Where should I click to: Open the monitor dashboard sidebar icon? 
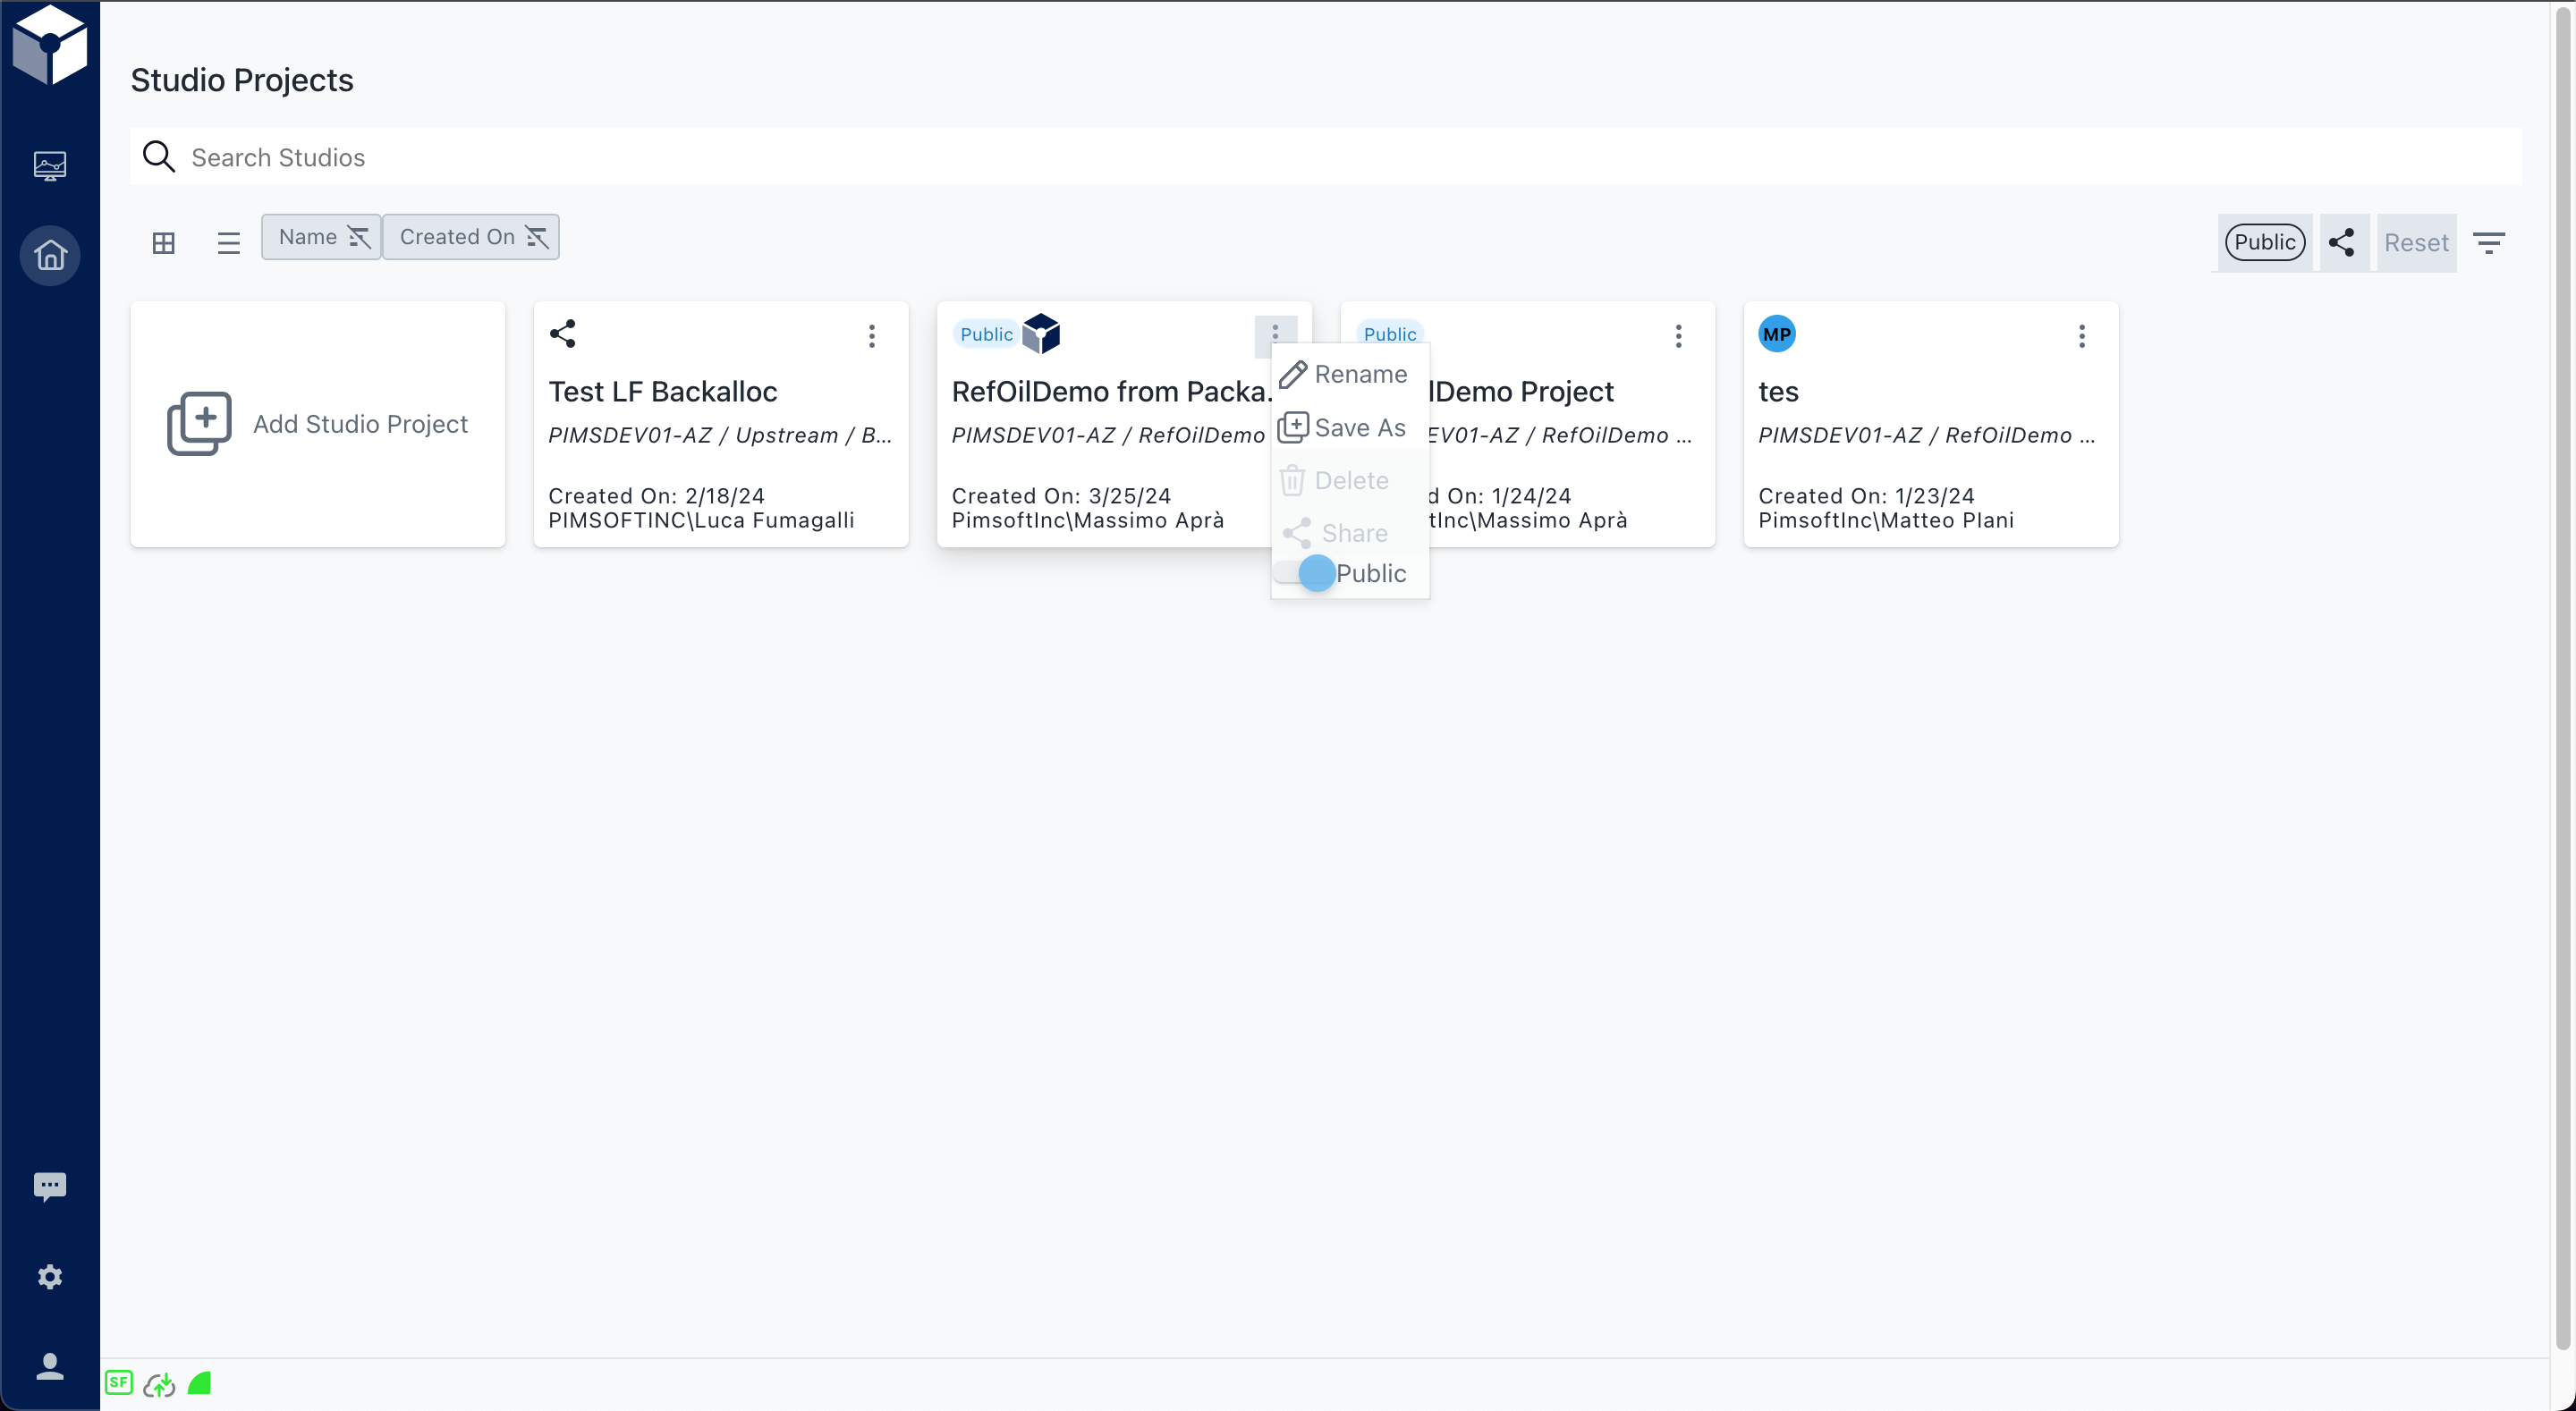[x=50, y=165]
